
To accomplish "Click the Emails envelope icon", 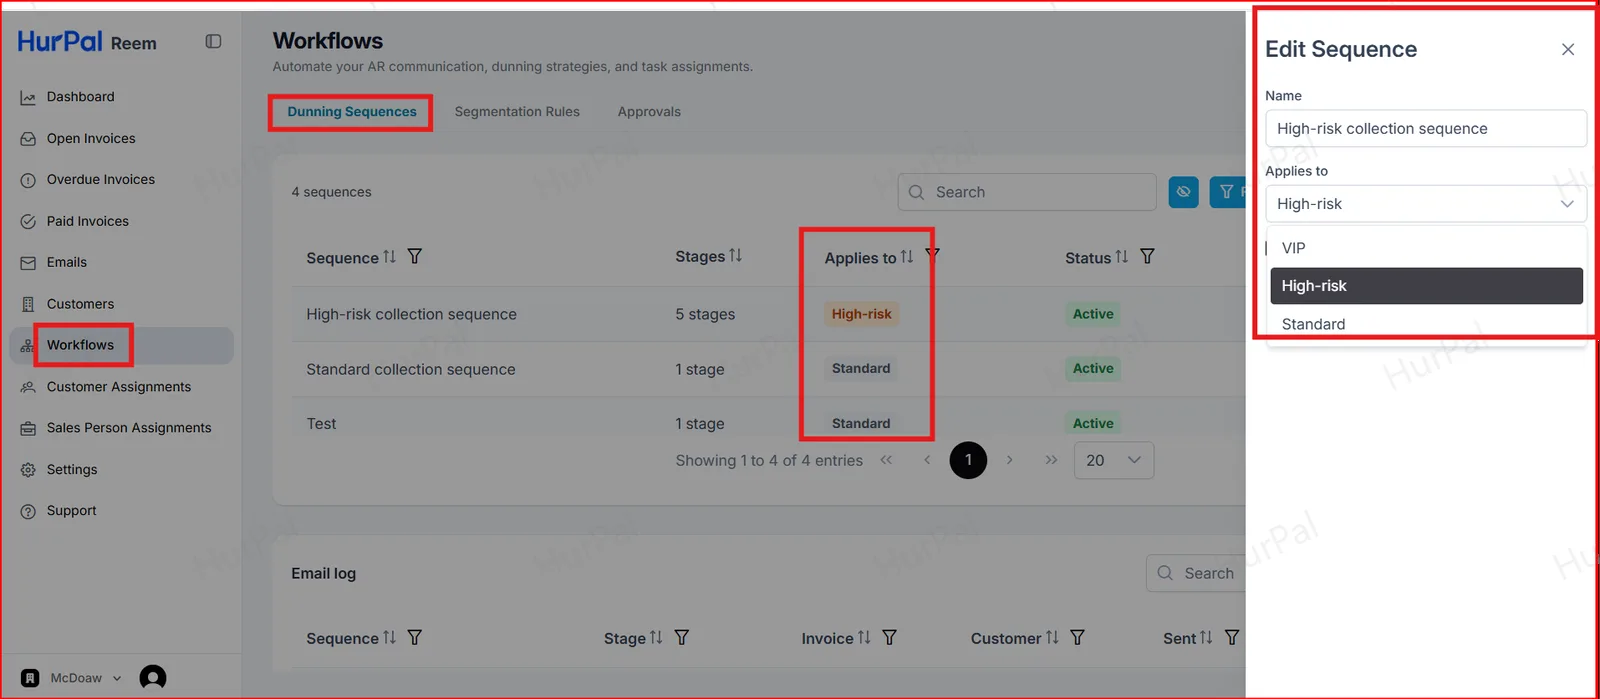I will pyautogui.click(x=28, y=263).
